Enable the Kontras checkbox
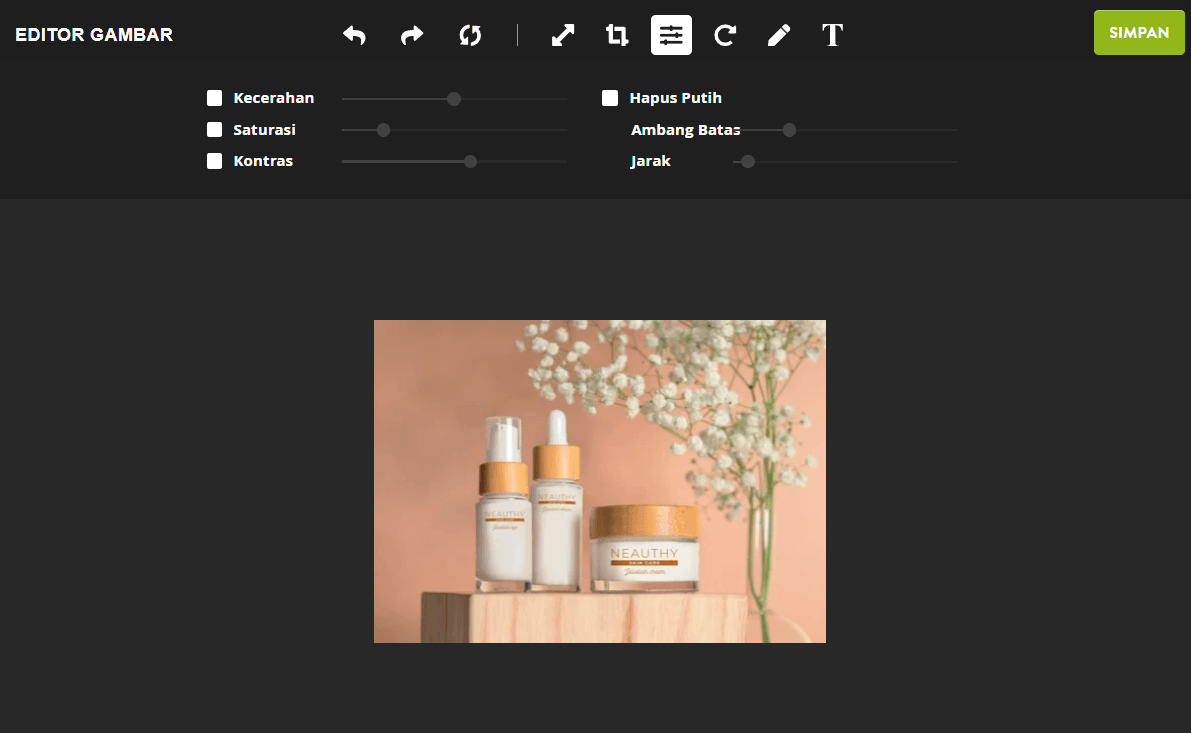 [213, 160]
